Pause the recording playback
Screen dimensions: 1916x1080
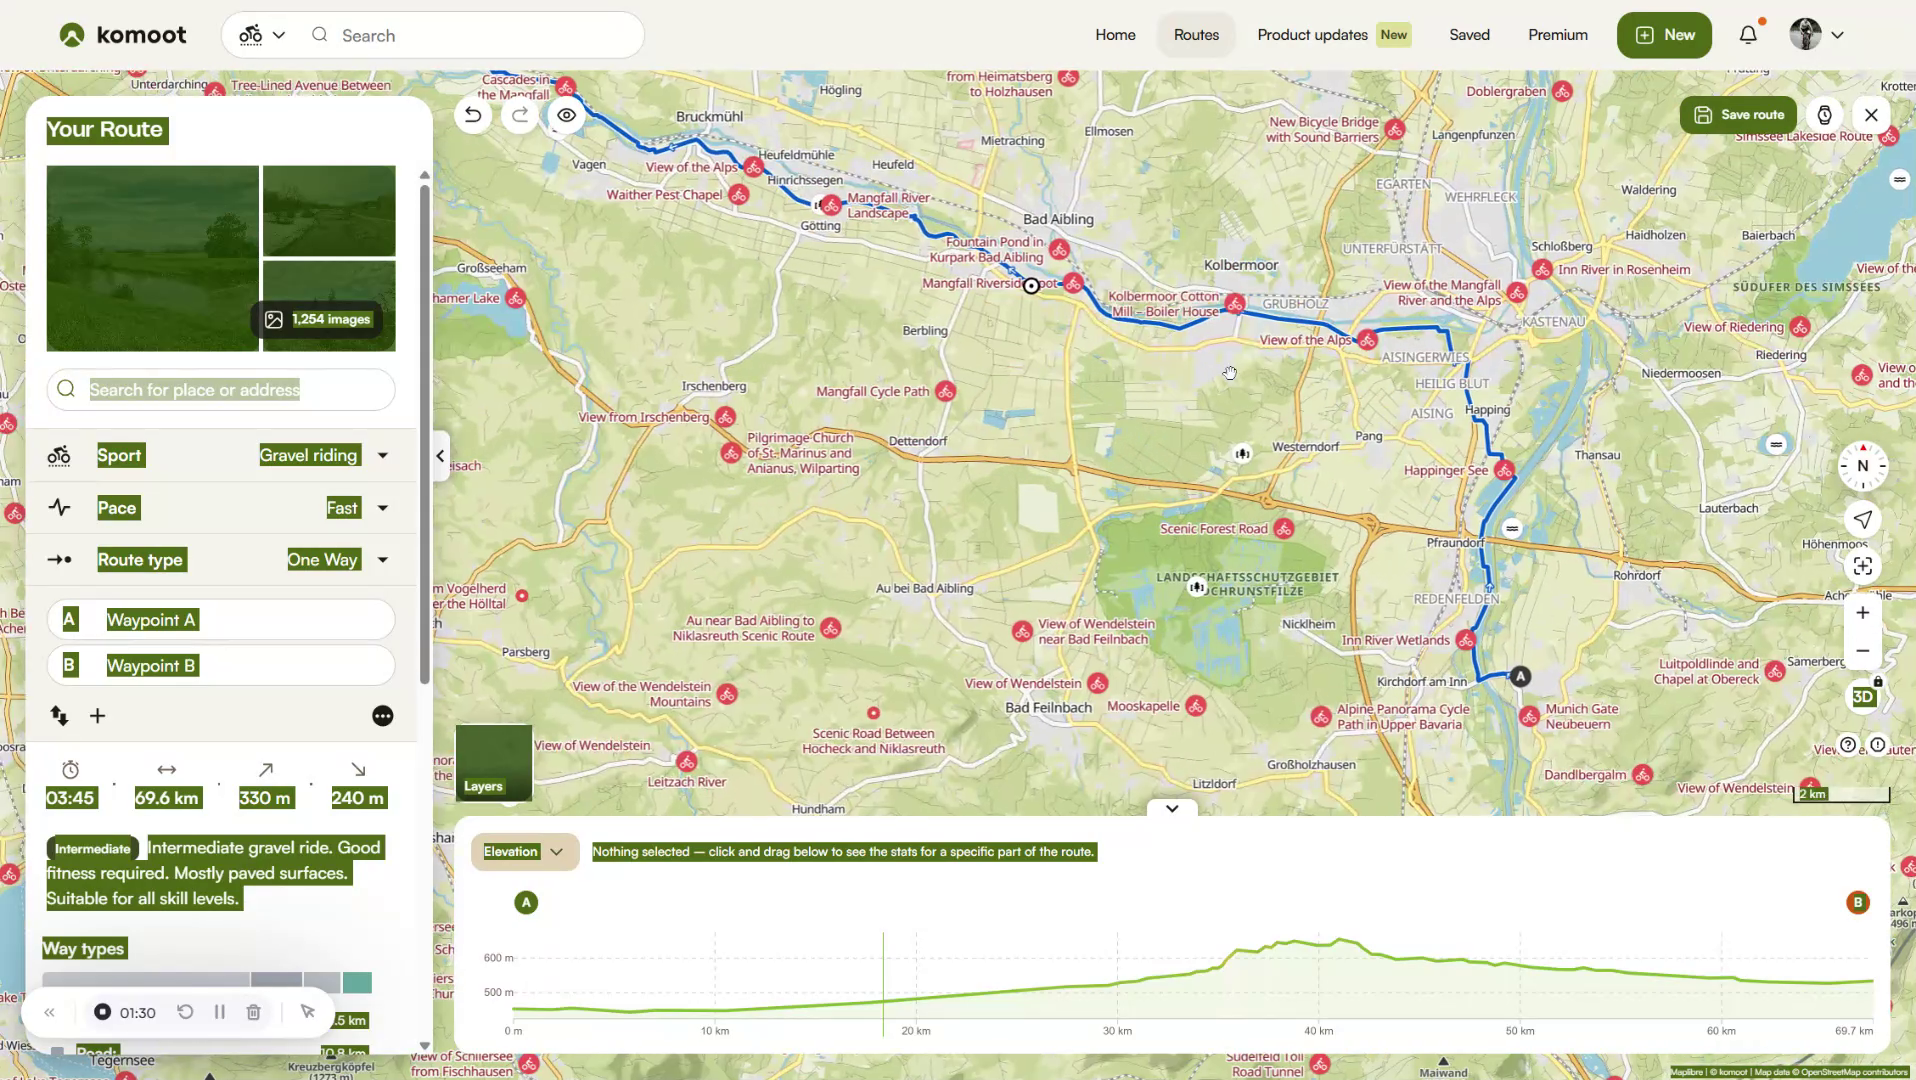click(x=219, y=1012)
